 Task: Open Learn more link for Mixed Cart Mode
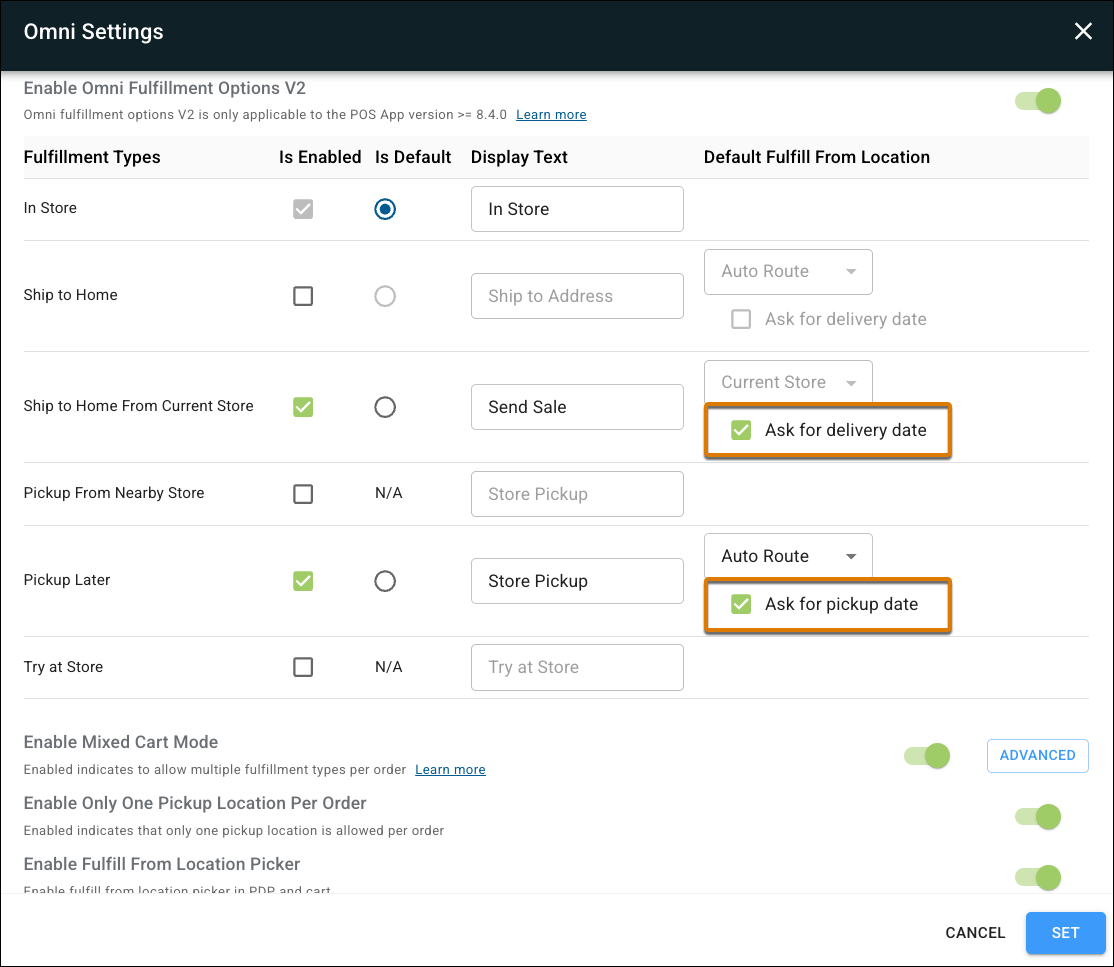450,769
